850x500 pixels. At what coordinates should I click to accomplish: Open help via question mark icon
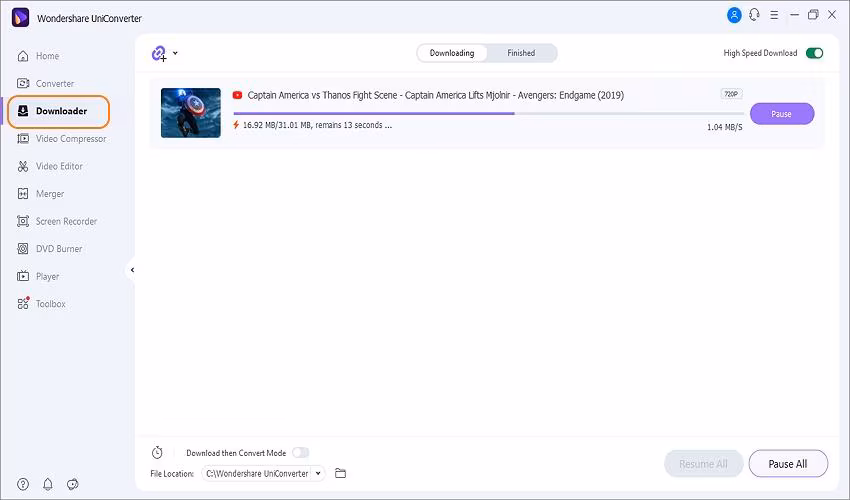click(x=23, y=484)
